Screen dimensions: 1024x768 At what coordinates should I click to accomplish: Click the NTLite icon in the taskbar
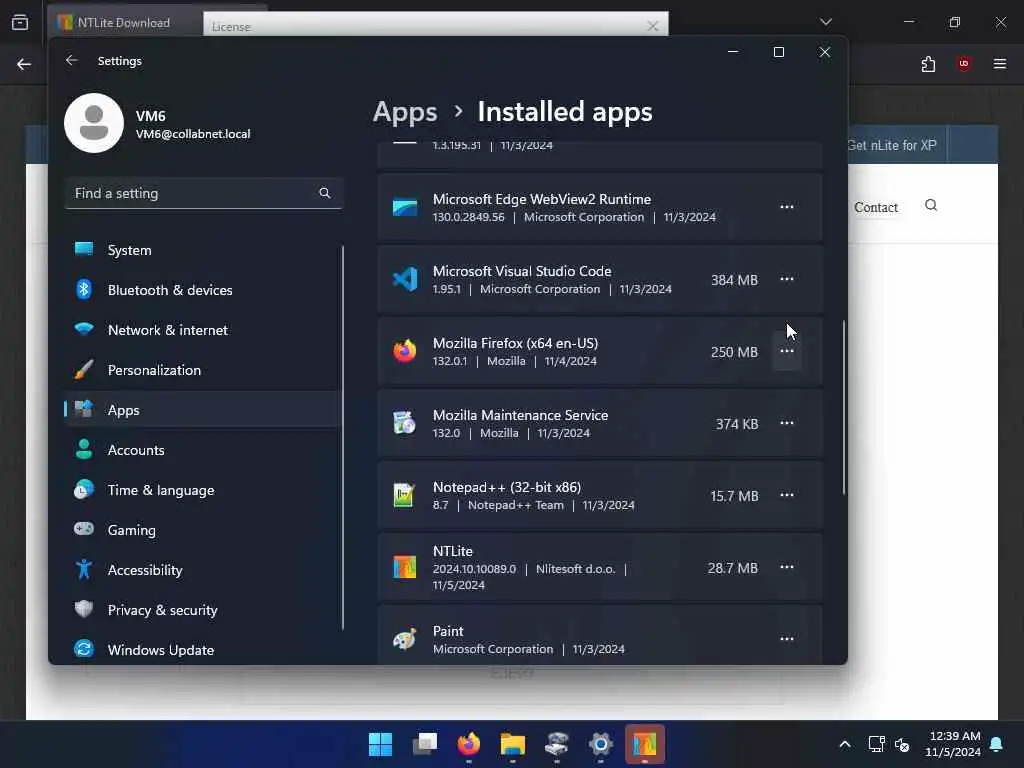click(x=645, y=744)
